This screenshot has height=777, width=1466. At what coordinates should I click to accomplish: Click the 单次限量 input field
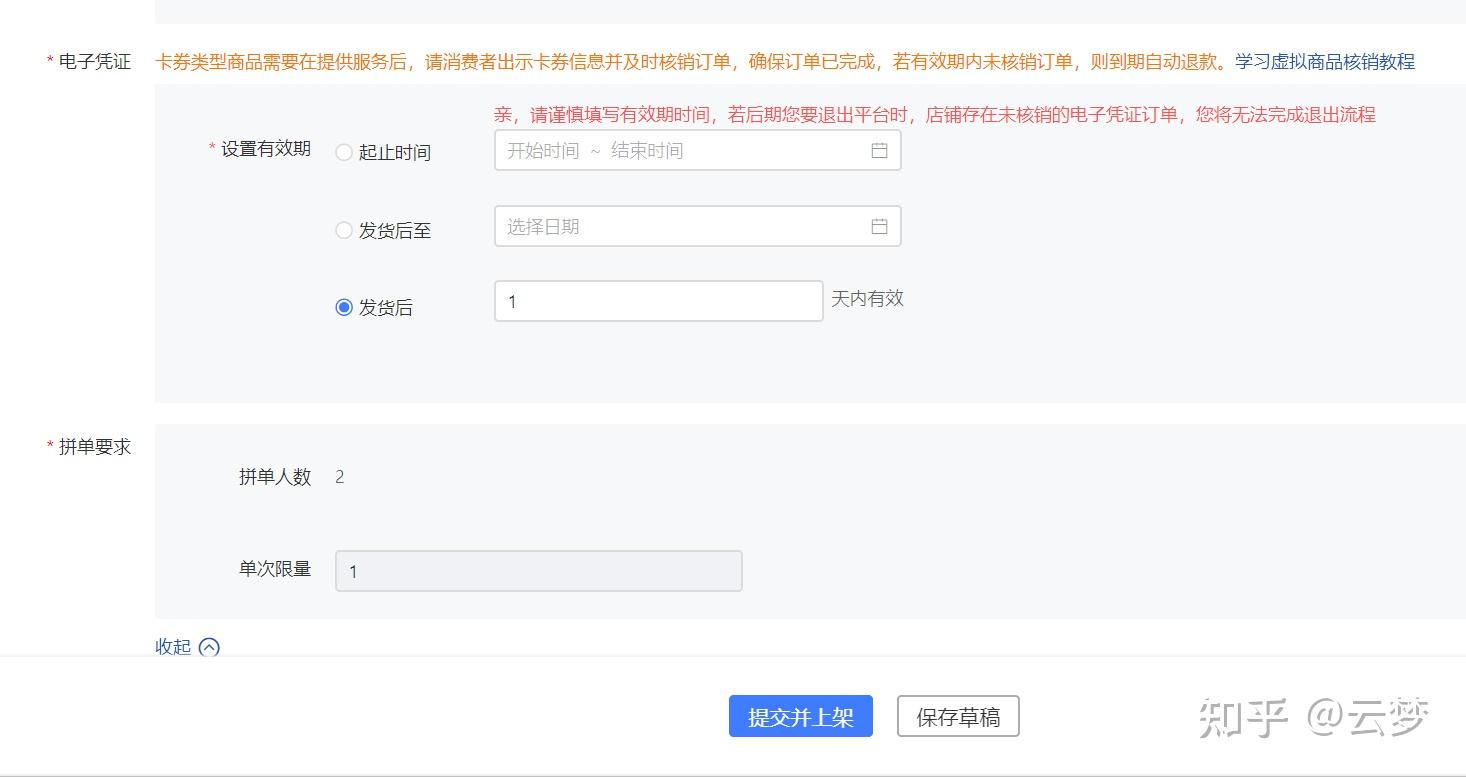click(x=539, y=571)
